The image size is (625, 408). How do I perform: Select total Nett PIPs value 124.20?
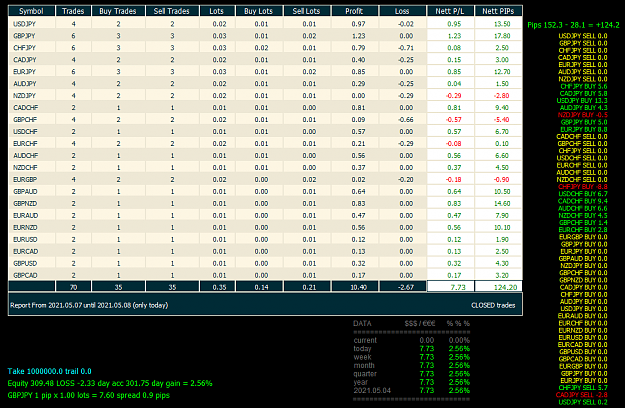click(x=505, y=287)
